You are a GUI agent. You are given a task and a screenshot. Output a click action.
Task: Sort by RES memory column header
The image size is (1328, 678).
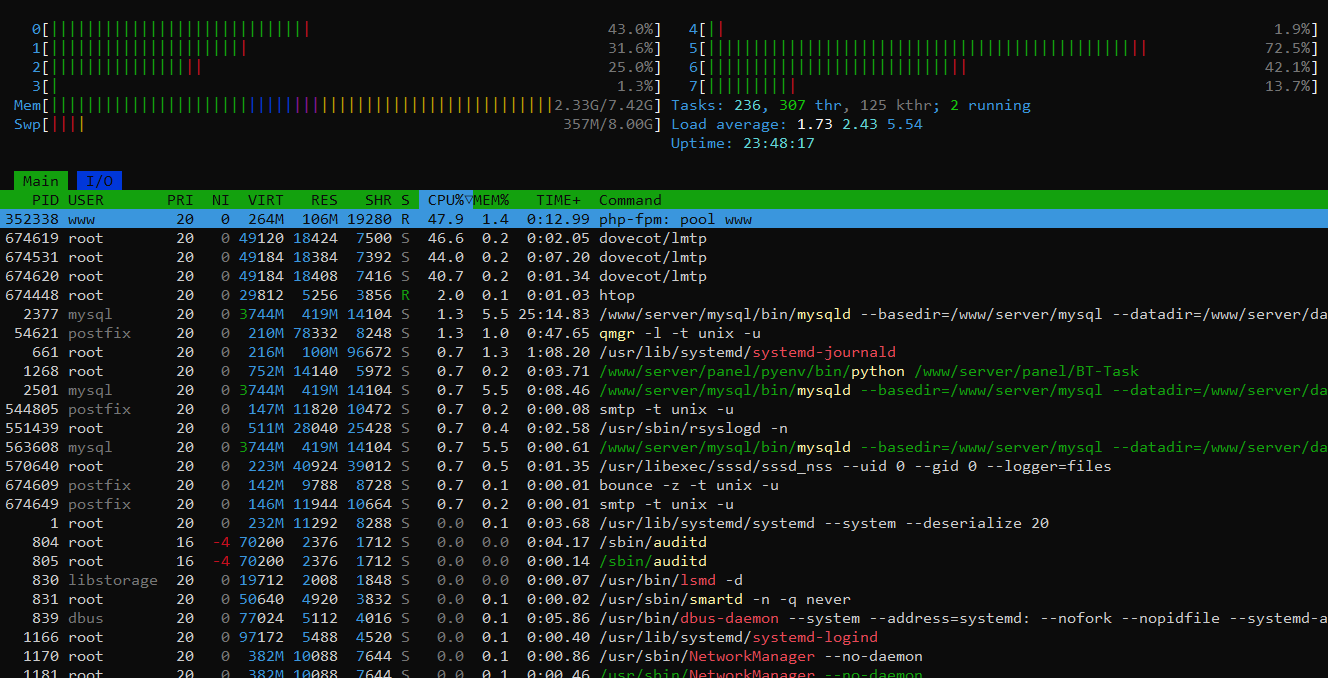pos(324,200)
